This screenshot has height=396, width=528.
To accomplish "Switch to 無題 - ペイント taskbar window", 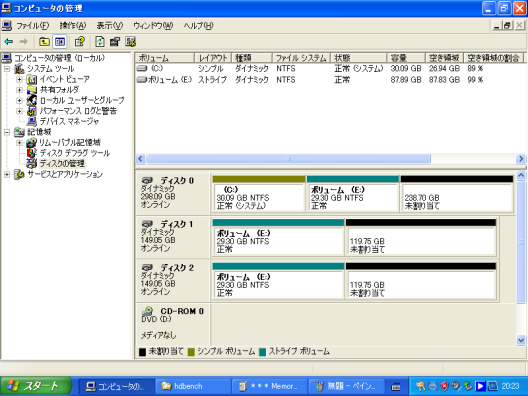I will point(347,386).
